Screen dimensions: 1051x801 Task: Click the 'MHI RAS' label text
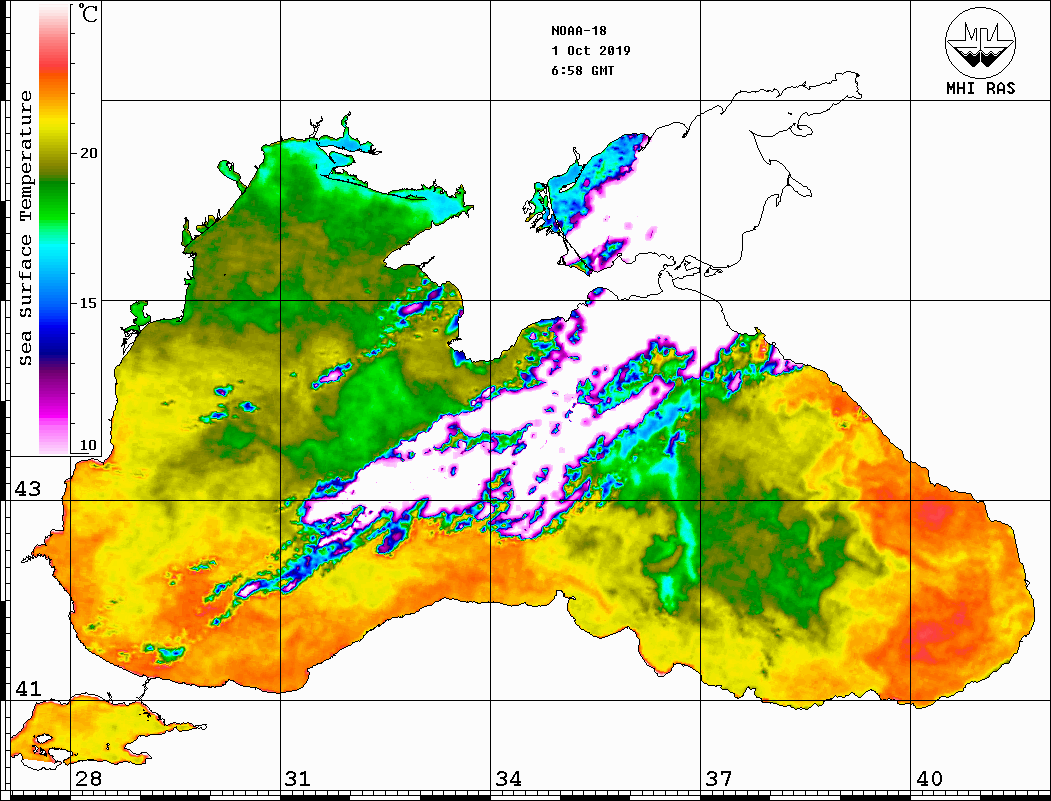[980, 88]
